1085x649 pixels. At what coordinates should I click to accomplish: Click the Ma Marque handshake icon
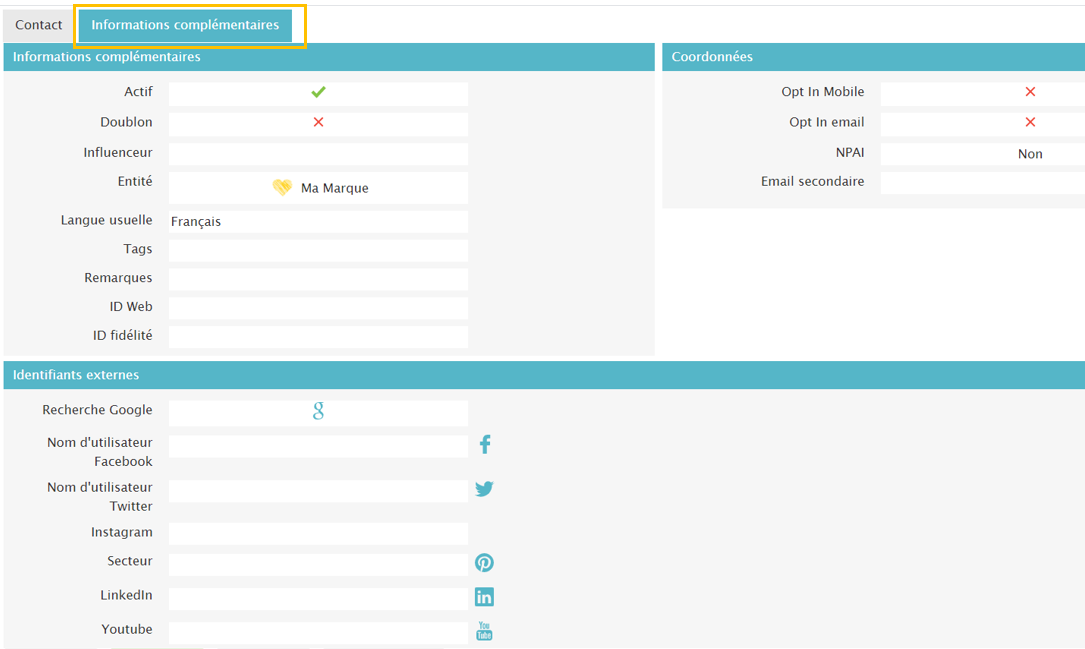point(282,187)
